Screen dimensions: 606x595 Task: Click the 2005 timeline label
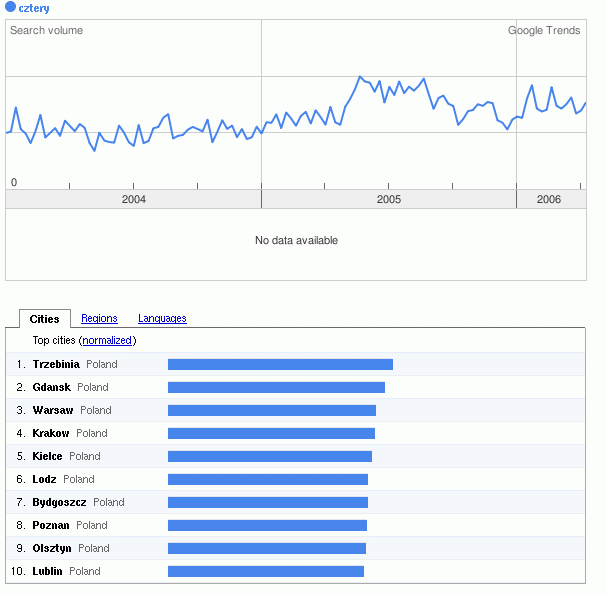click(x=389, y=200)
